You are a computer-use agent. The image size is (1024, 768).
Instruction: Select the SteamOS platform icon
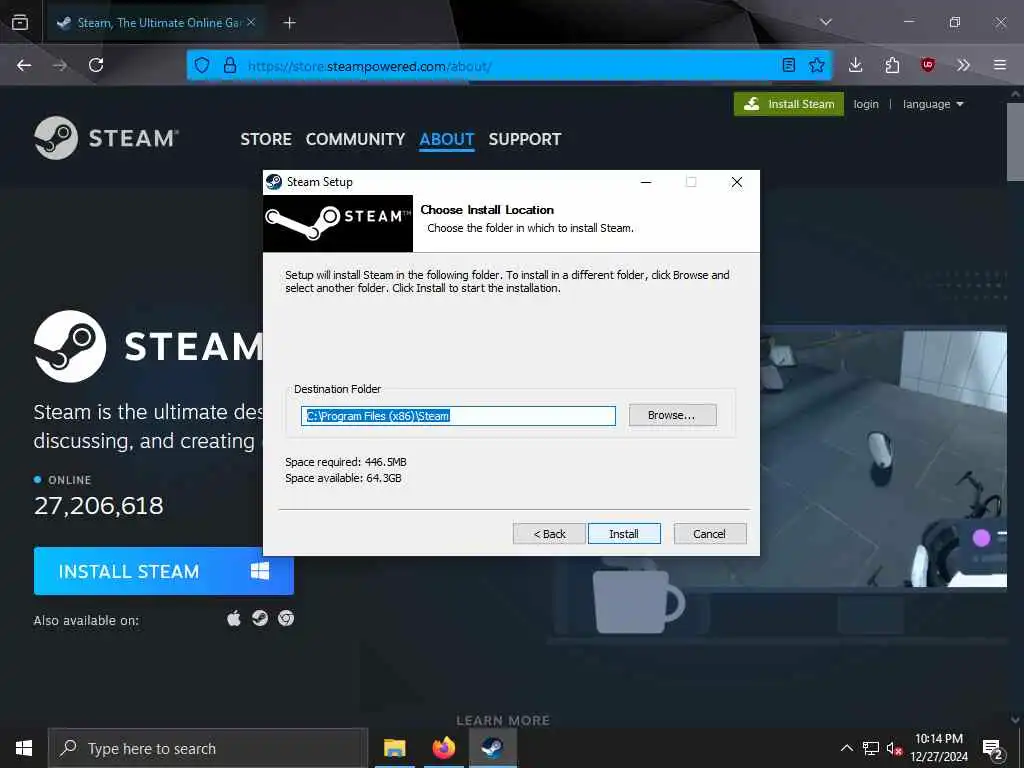coord(260,618)
